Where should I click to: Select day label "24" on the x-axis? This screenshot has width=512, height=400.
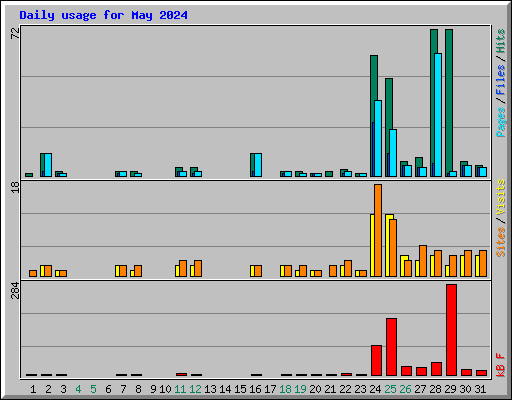coord(375,389)
